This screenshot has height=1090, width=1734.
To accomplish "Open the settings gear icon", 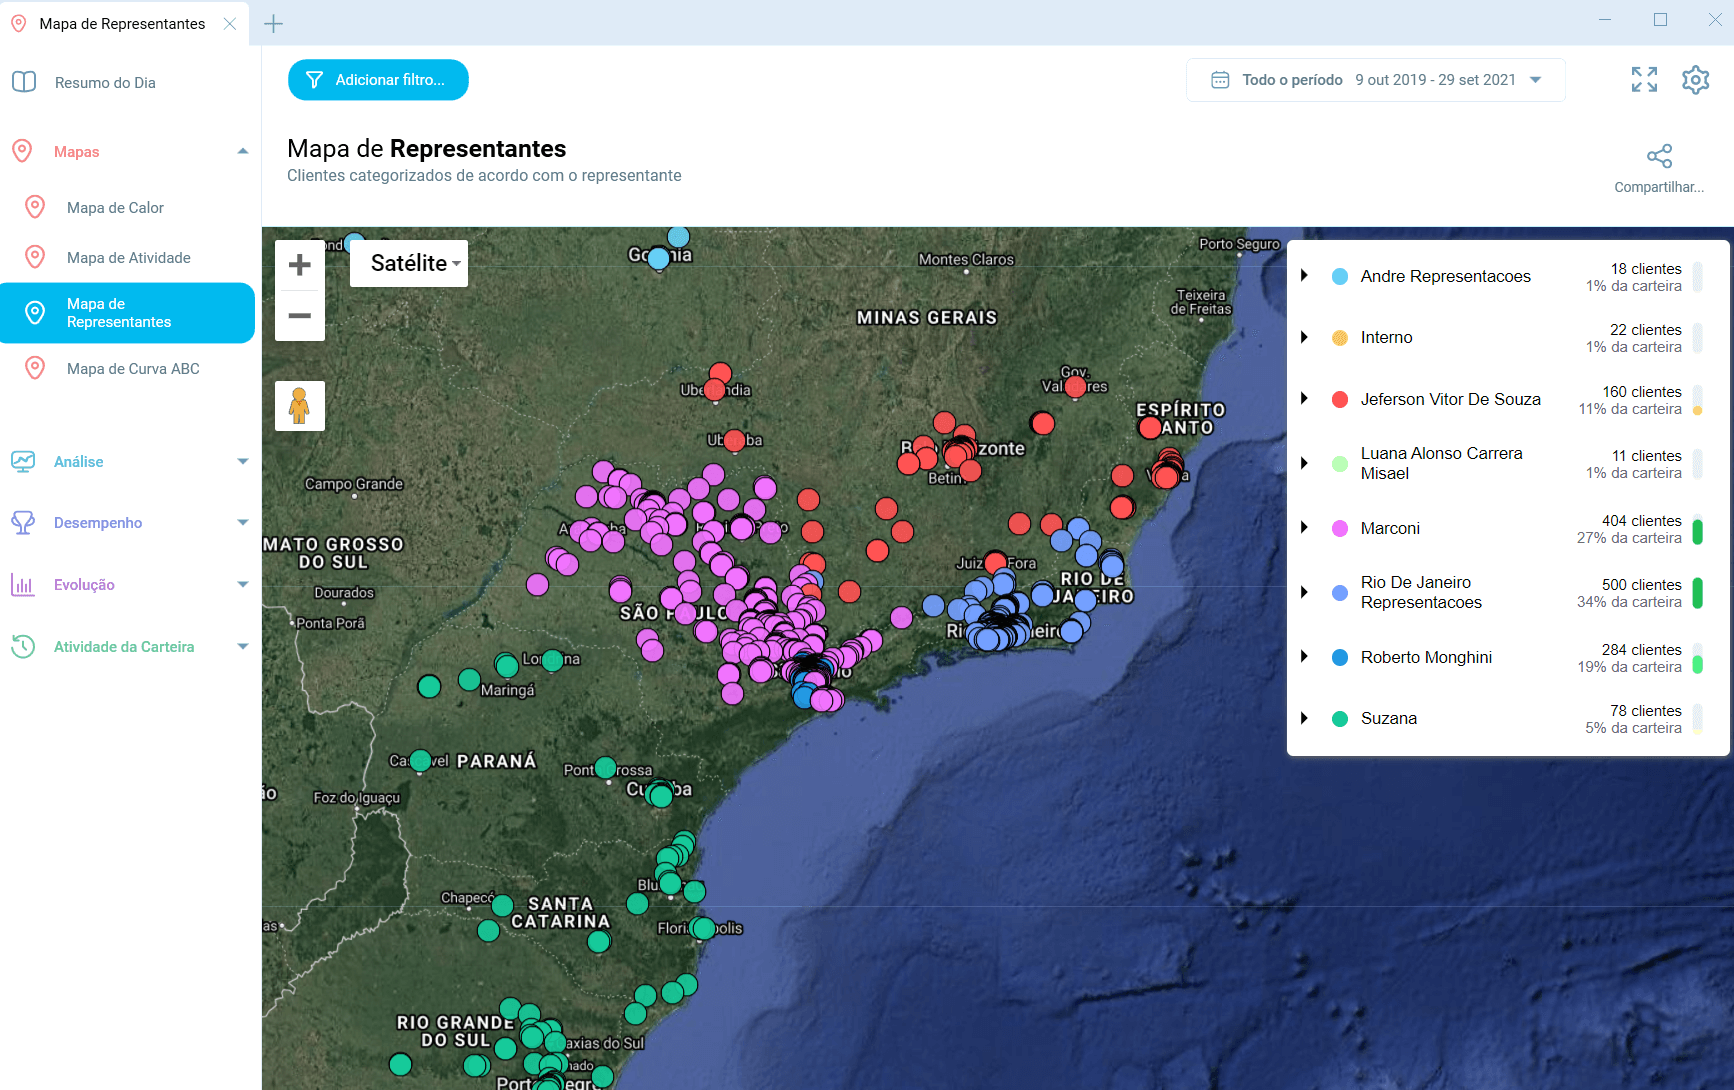I will [x=1696, y=79].
